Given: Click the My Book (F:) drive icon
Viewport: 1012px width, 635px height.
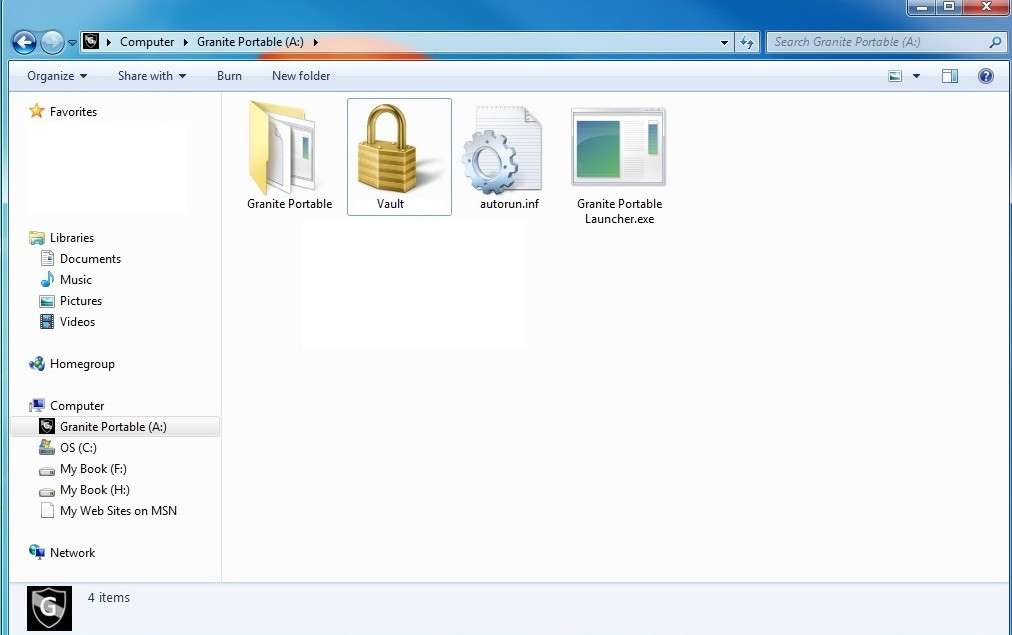Looking at the screenshot, I should click(x=46, y=470).
